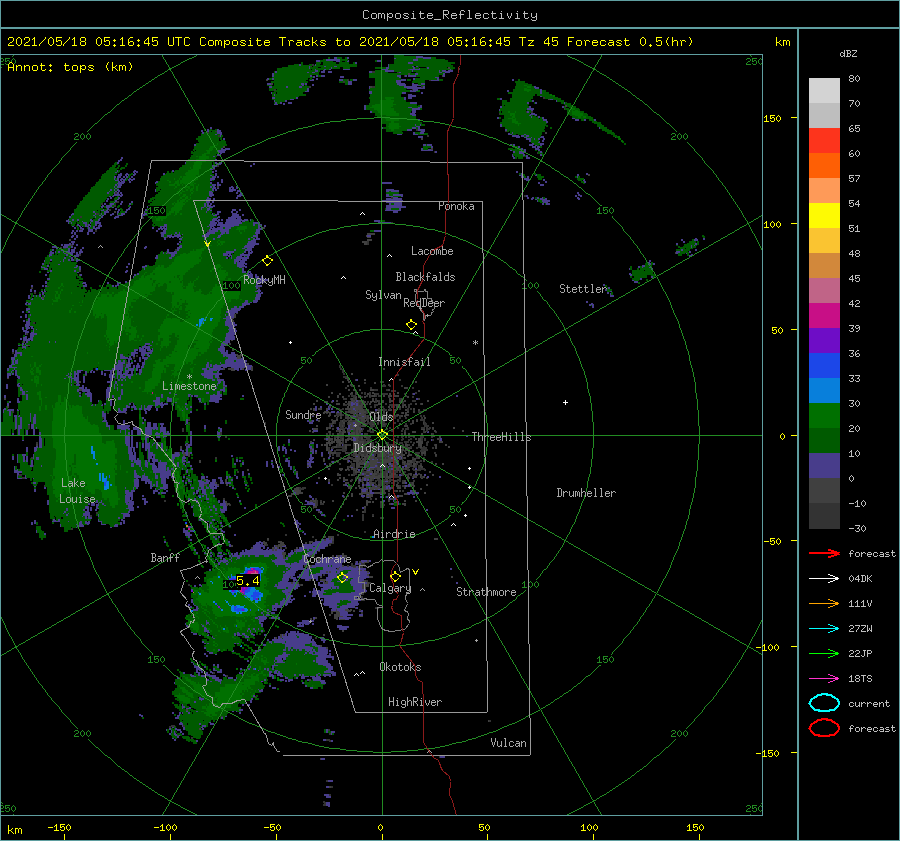This screenshot has width=900, height=841.
Task: Pick the dark orange 60-57 dBZ swatch
Action: [x=824, y=165]
